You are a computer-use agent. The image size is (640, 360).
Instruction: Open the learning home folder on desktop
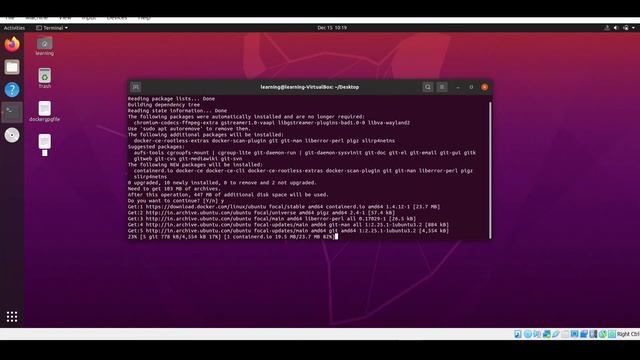pyautogui.click(x=44, y=46)
